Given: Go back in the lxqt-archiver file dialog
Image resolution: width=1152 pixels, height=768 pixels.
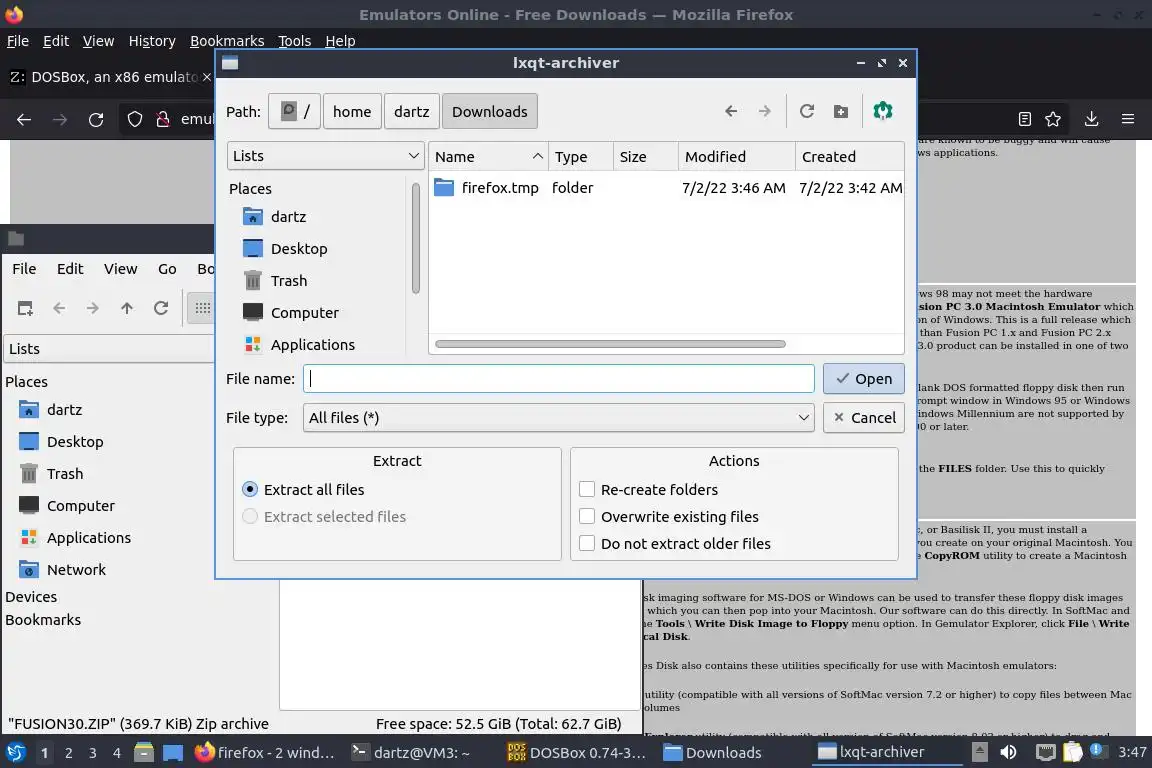Looking at the screenshot, I should point(731,111).
